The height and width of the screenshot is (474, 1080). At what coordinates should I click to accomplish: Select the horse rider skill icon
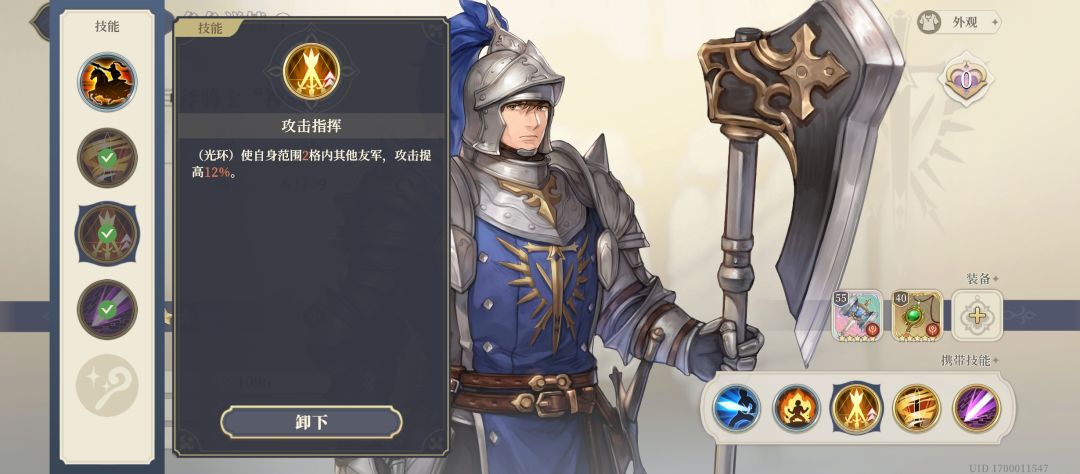107,82
